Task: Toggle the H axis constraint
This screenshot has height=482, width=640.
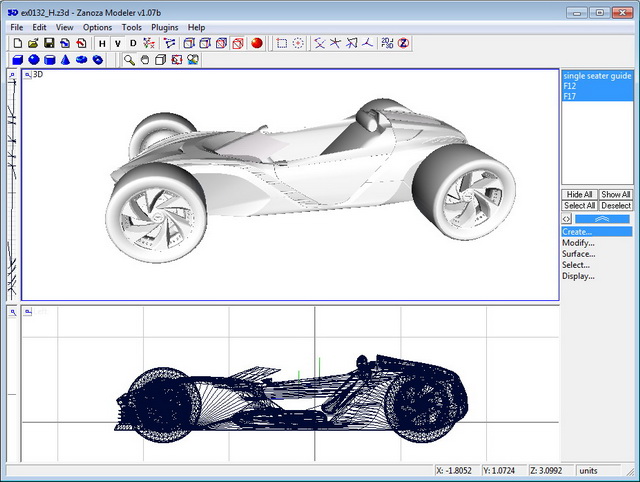Action: click(x=102, y=43)
